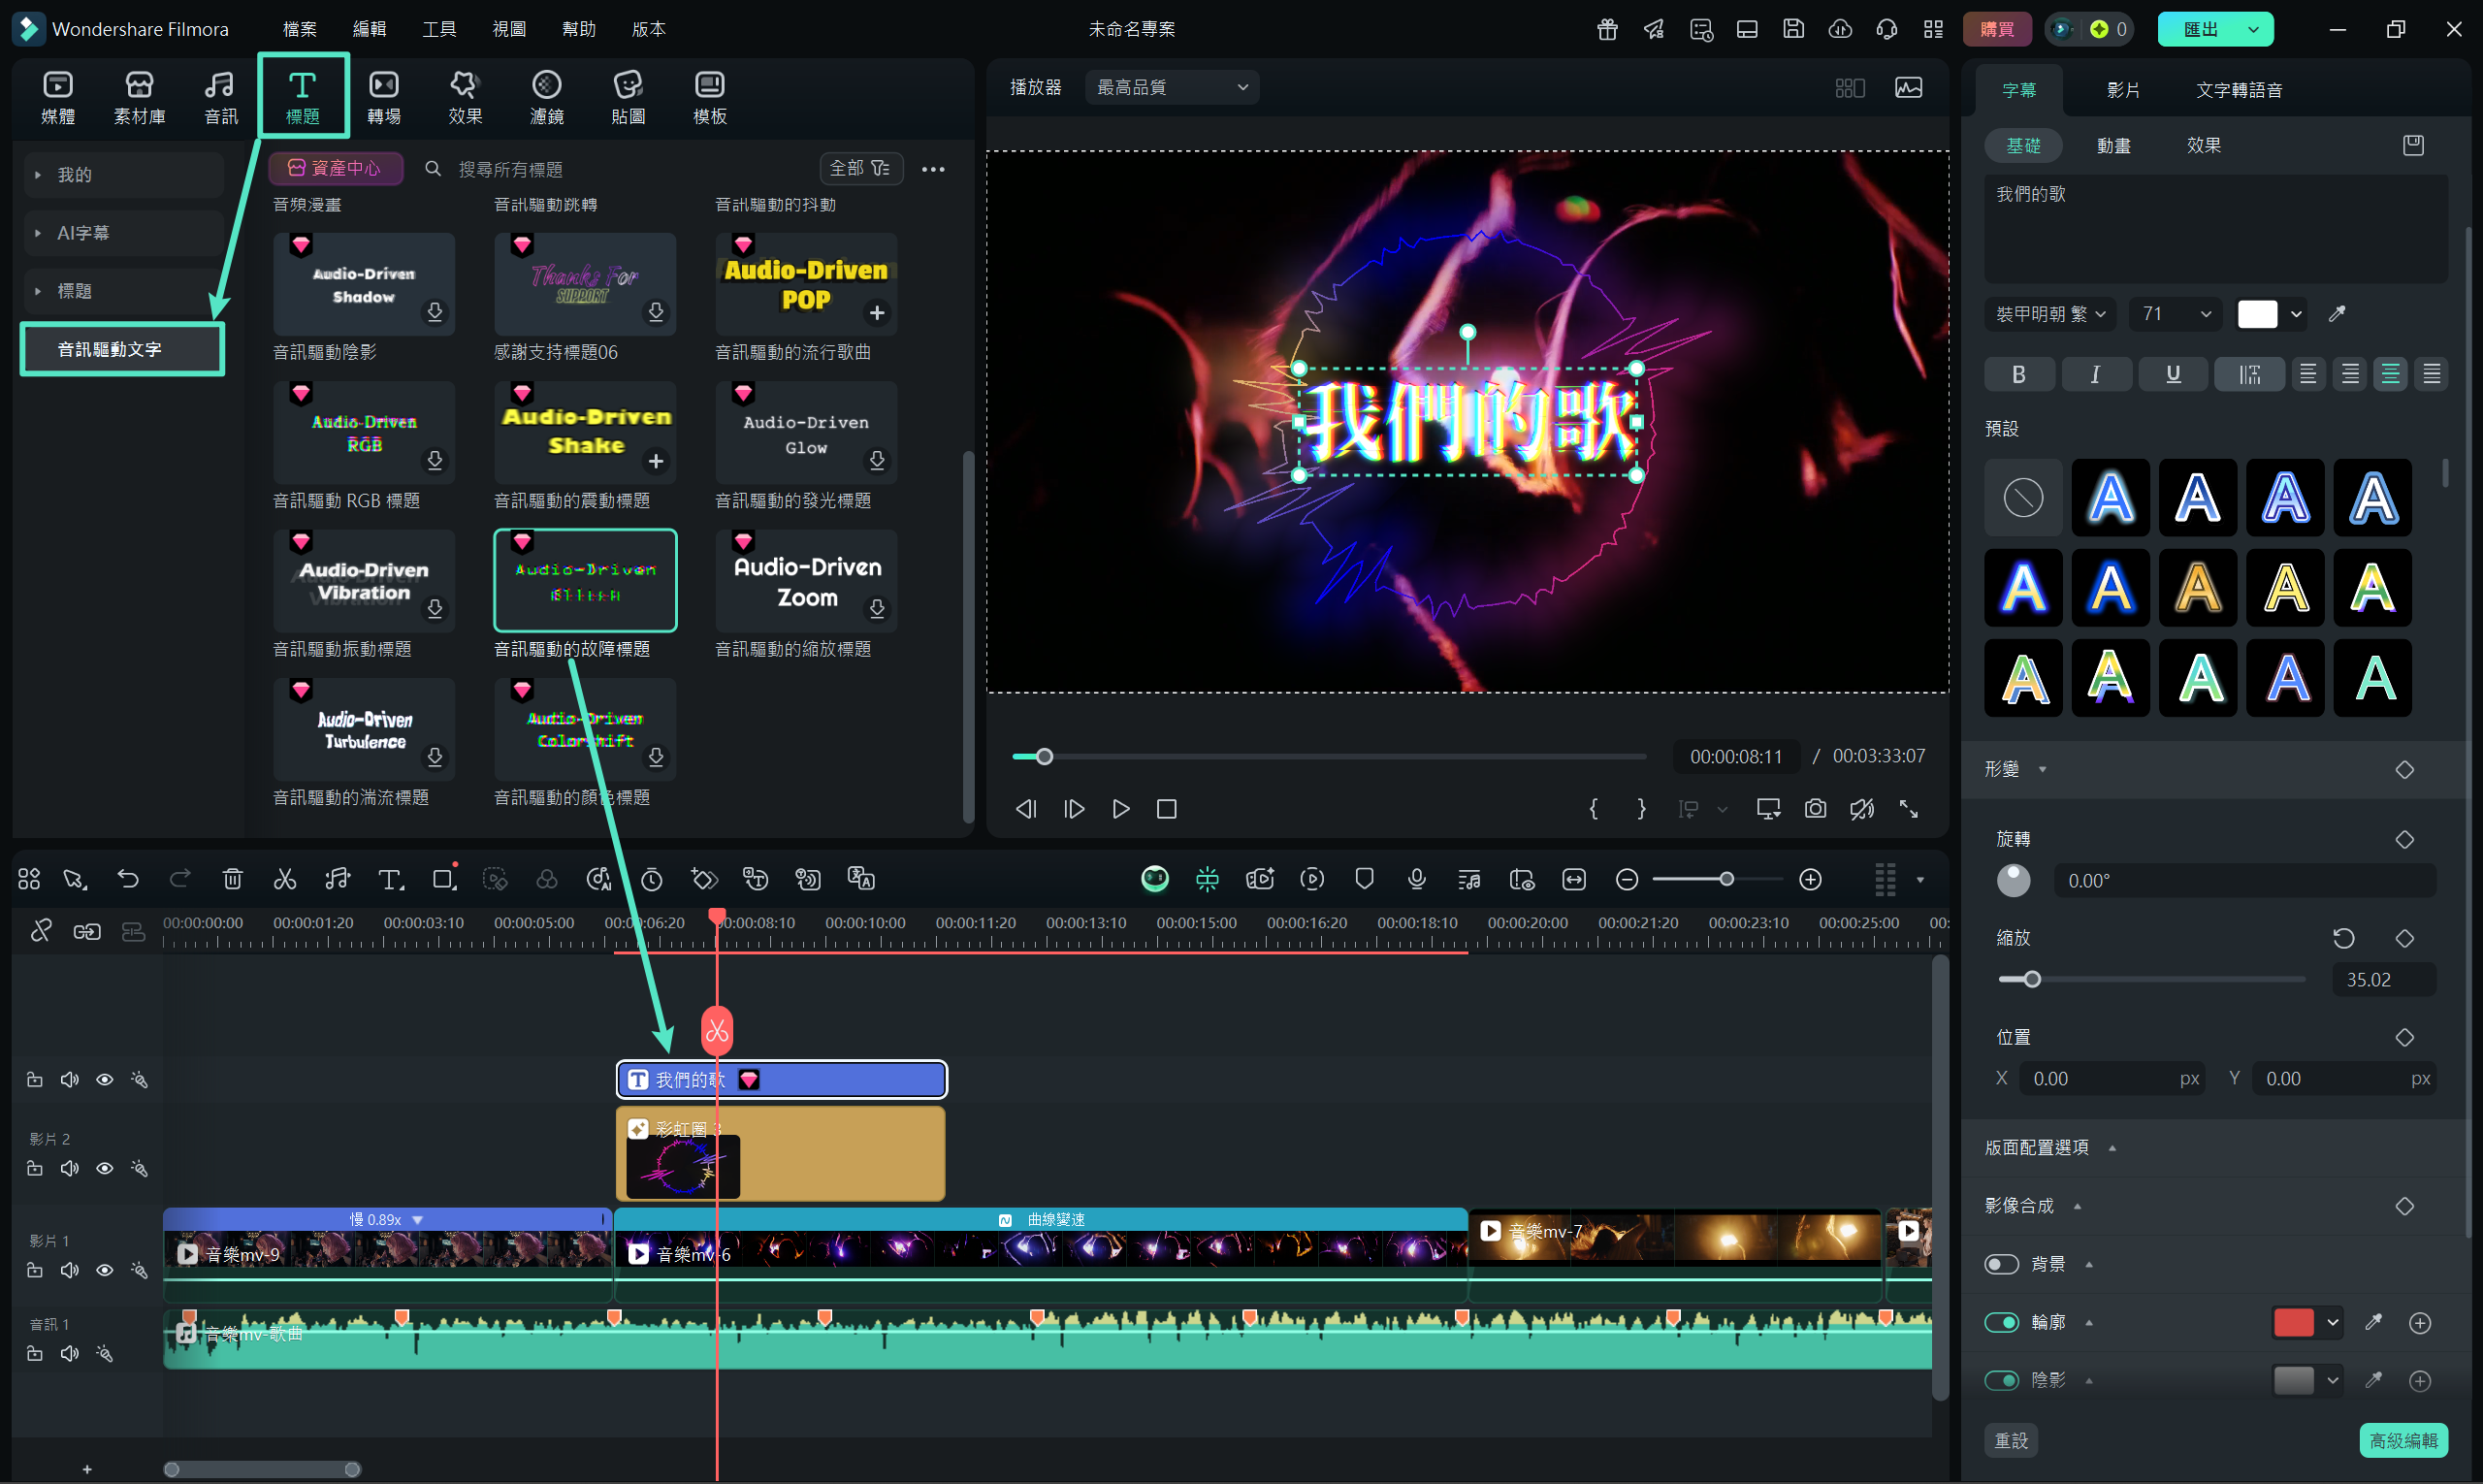Open the 匯出 export dropdown arrow

[2253, 29]
